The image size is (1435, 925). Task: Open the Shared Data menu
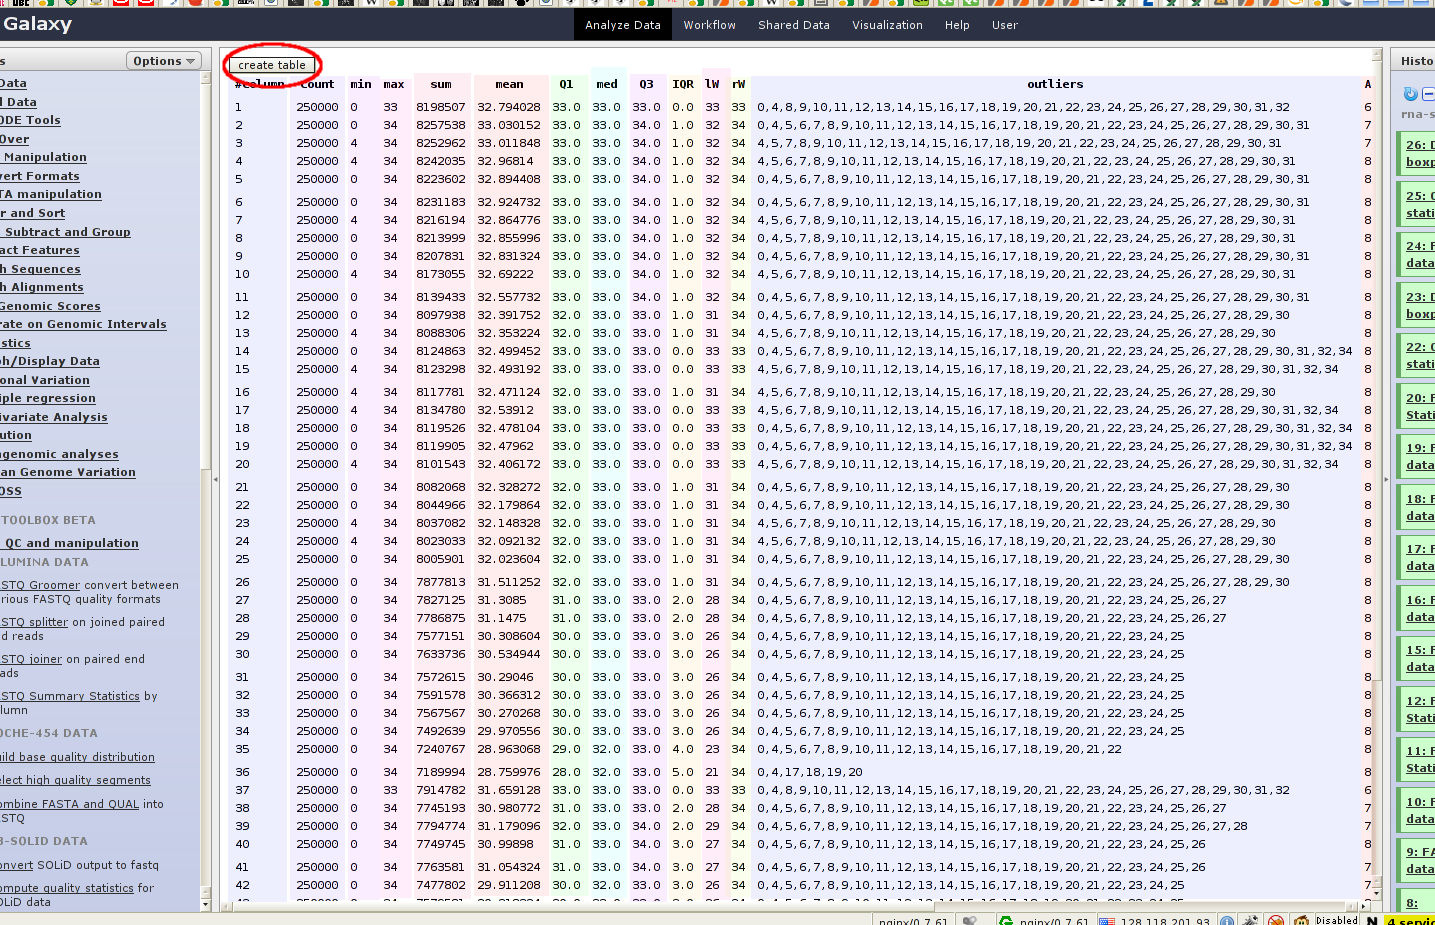click(793, 25)
